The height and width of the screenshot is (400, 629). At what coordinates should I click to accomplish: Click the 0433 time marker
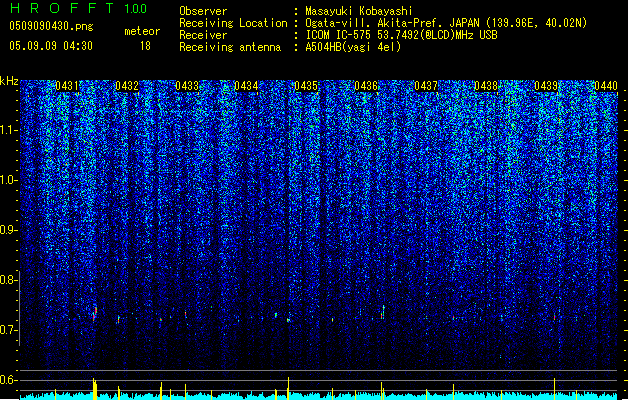coord(187,86)
